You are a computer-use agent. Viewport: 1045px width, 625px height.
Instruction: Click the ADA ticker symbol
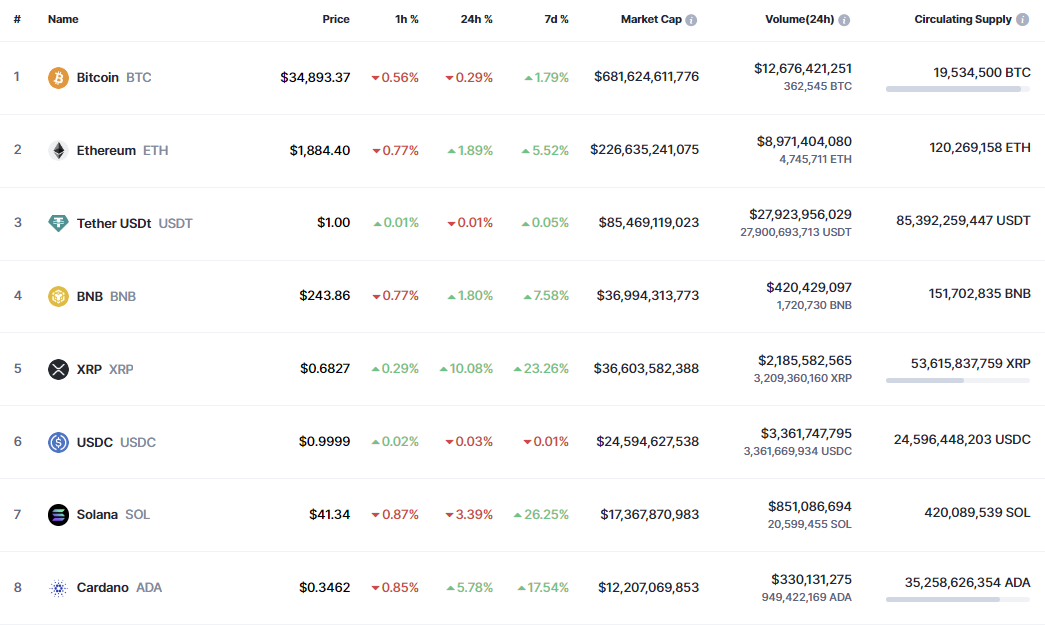click(x=149, y=588)
